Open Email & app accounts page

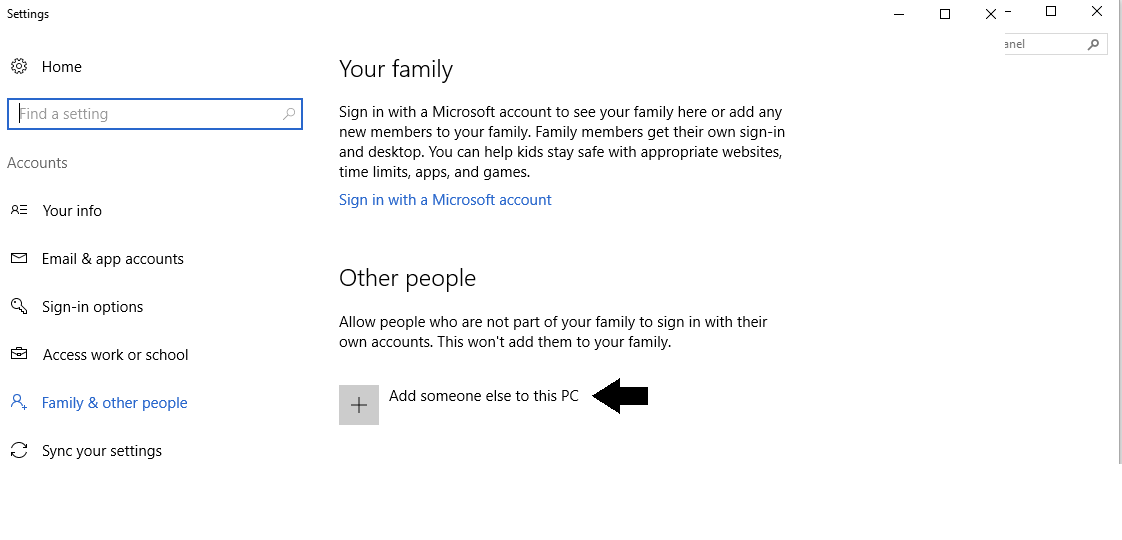112,259
